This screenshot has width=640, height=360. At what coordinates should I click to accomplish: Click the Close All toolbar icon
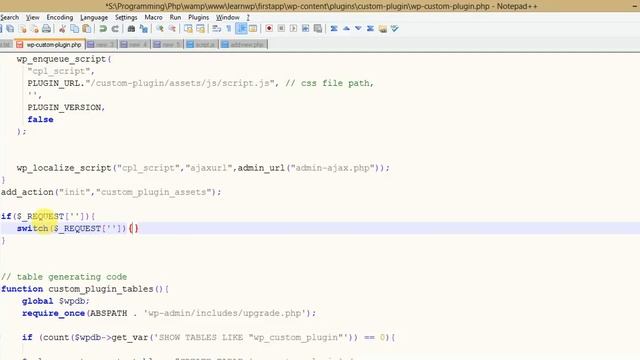(x=34, y=29)
